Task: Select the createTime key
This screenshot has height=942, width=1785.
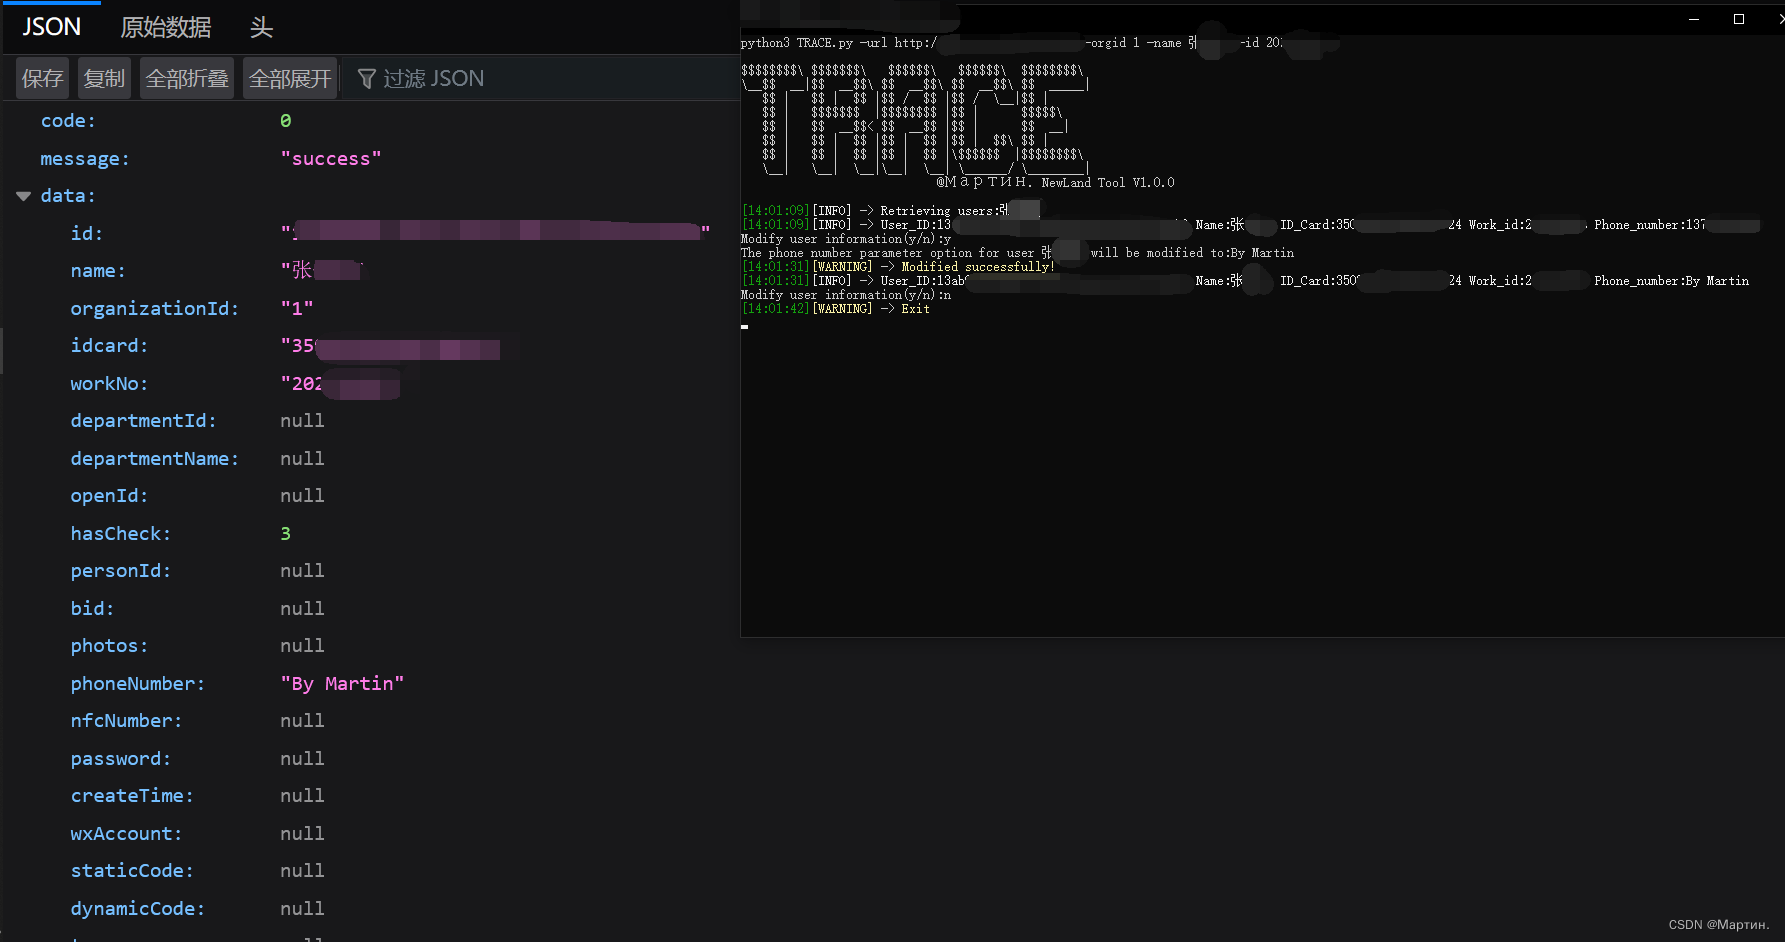Action: (132, 796)
